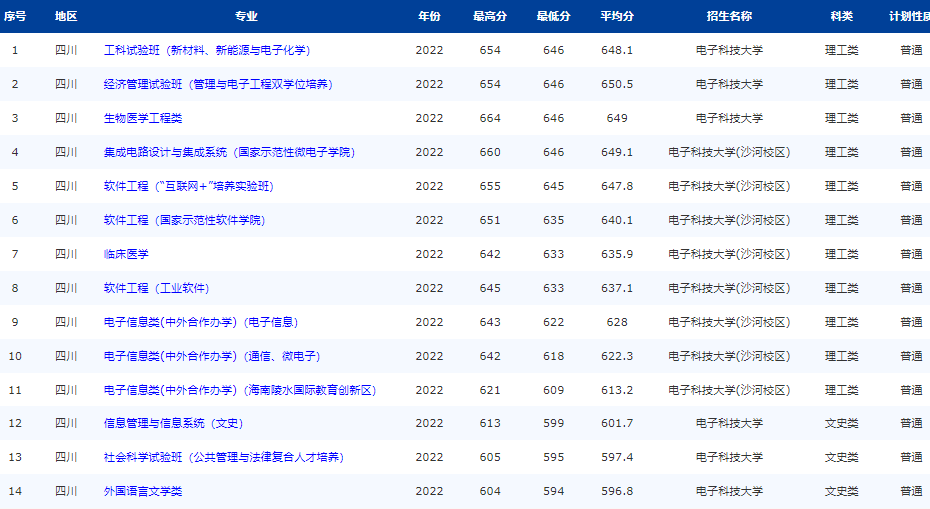Select the average score 596.8
Viewport: 930px width, 509px height.
(x=617, y=491)
